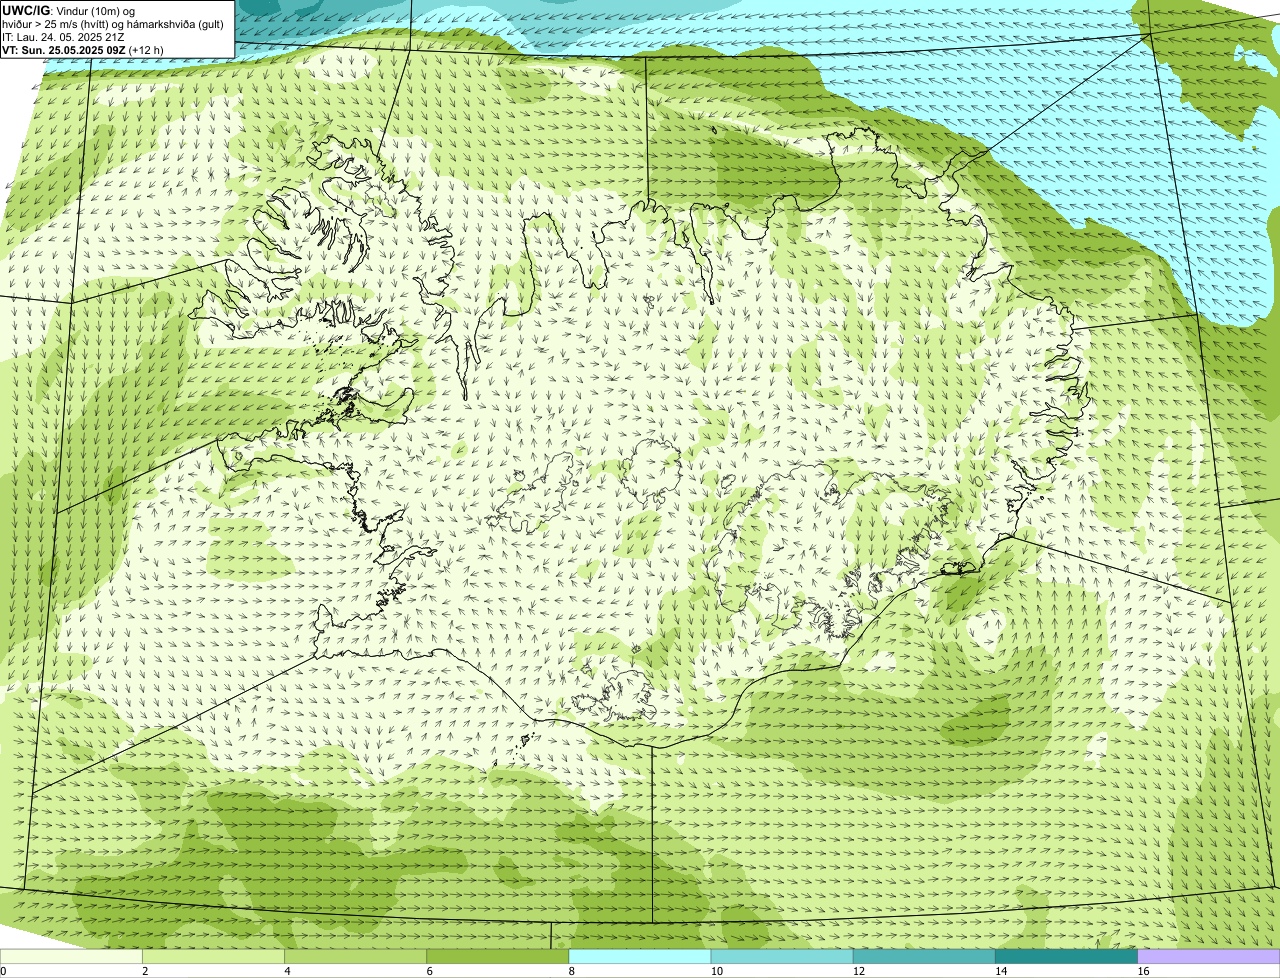Click the '16' label on the legend scale

pos(1143,971)
